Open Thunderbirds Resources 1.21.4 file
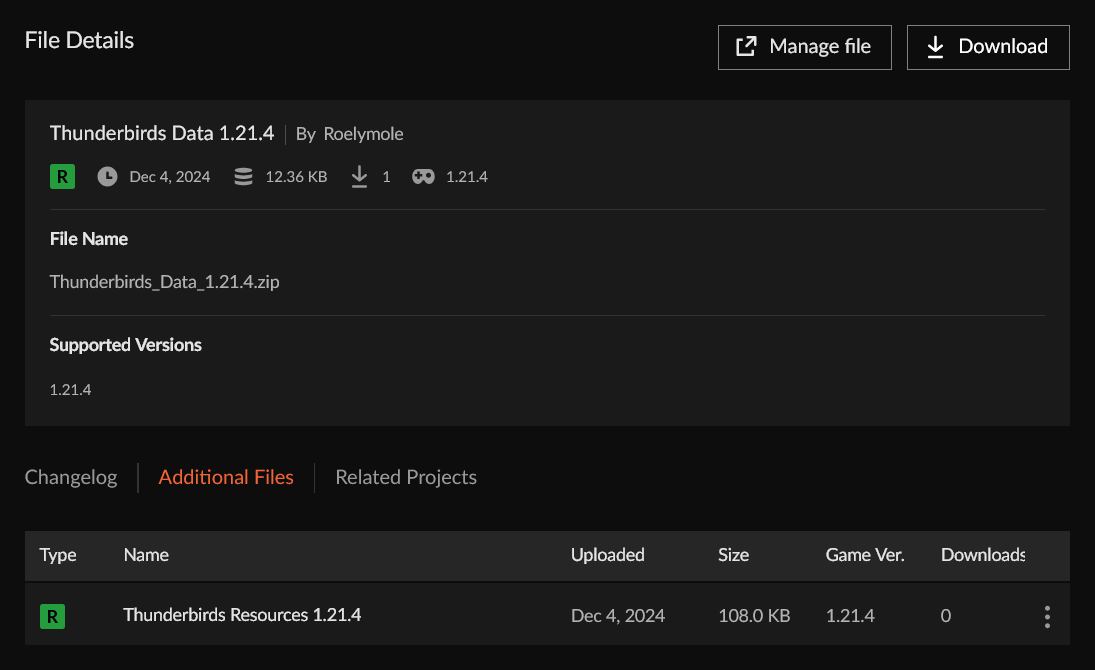 242,615
